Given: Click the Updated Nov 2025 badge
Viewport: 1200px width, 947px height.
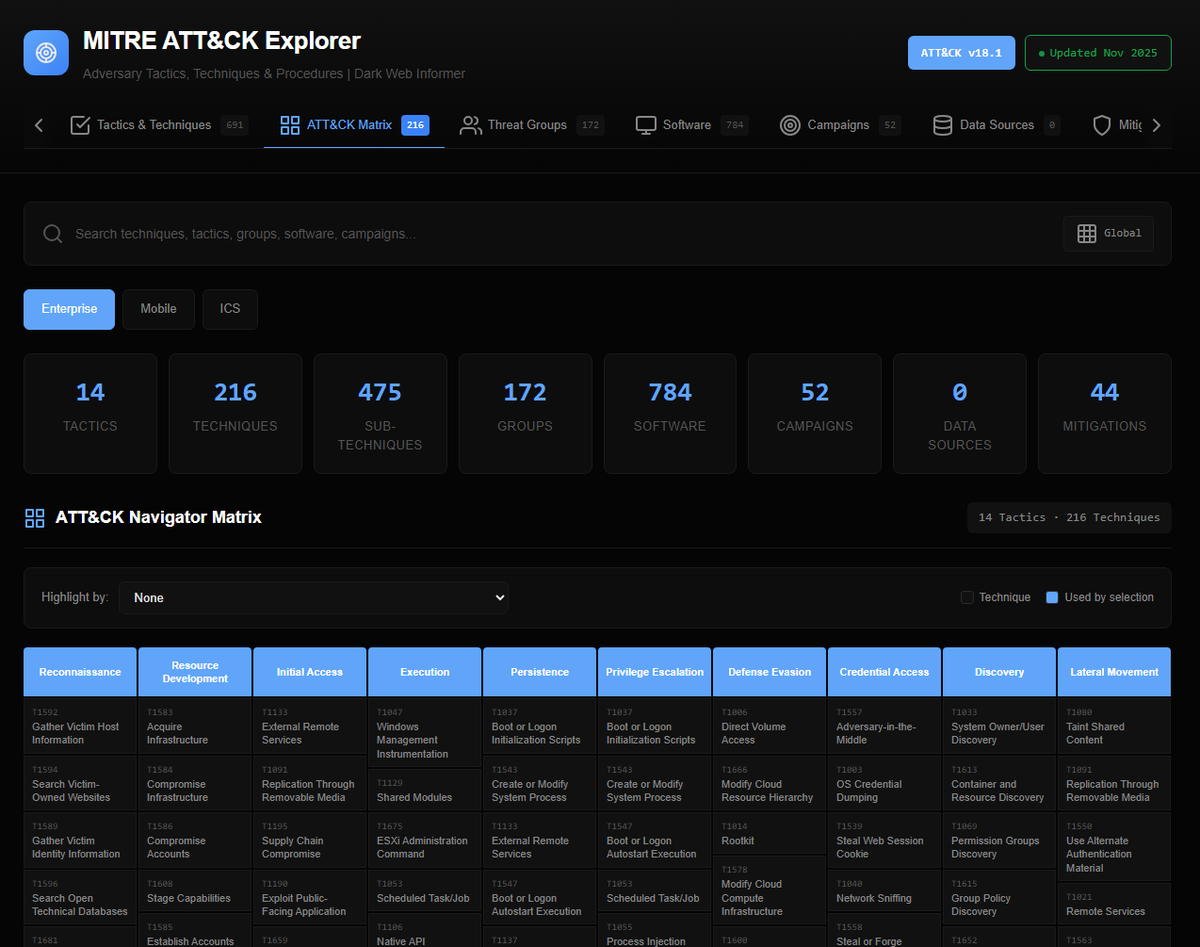Looking at the screenshot, I should 1098,53.
